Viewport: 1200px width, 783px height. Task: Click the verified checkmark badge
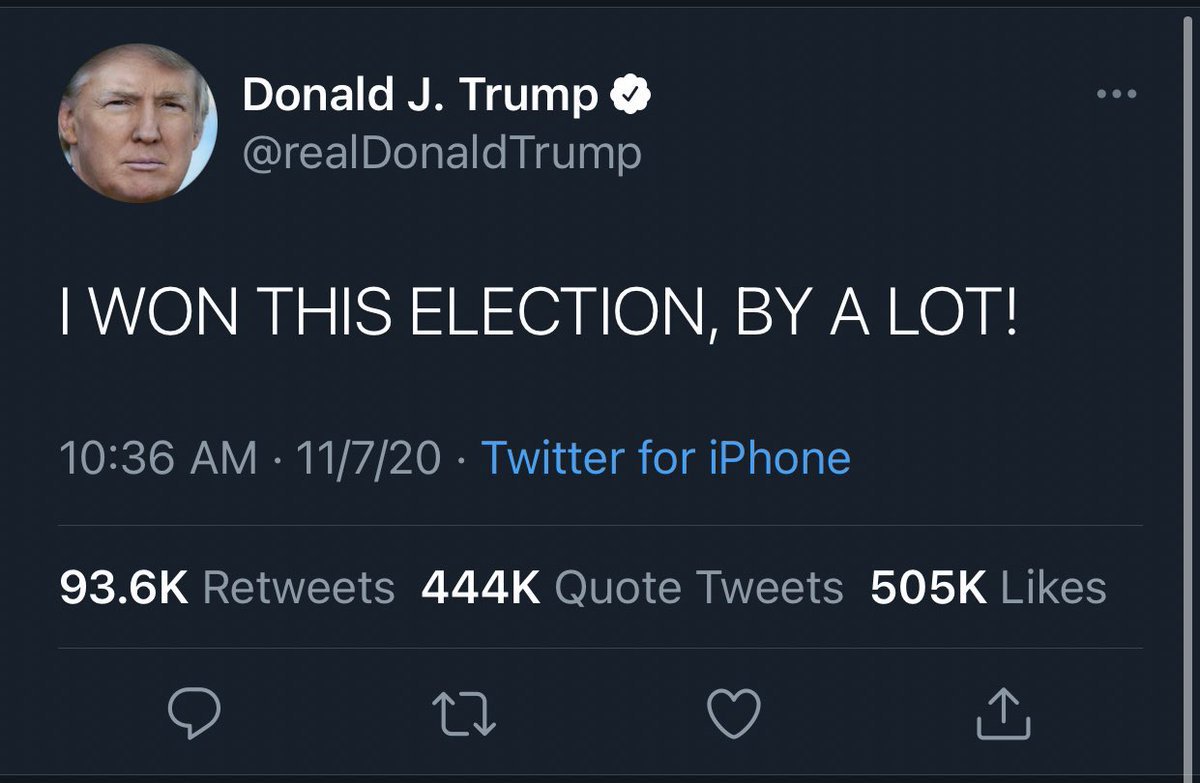632,96
